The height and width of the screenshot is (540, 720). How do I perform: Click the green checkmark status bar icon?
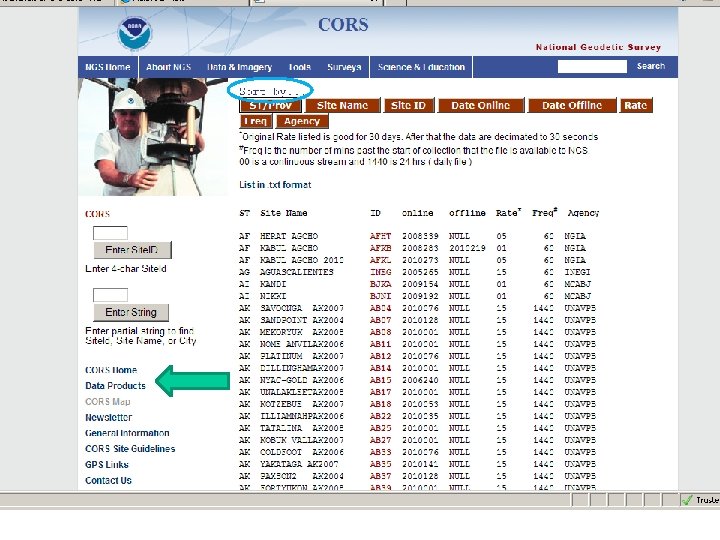point(687,500)
